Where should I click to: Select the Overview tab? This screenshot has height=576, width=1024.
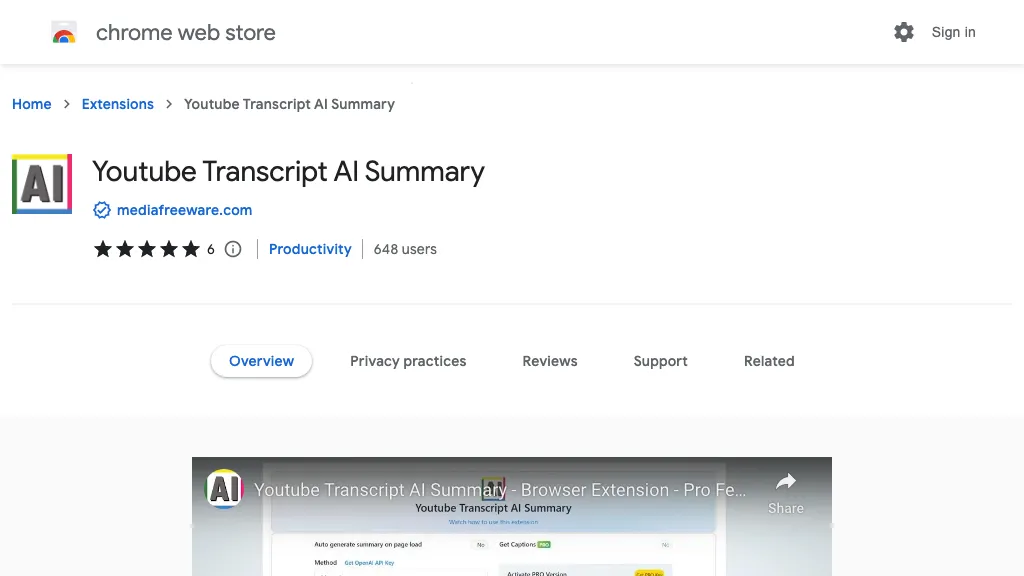point(261,361)
